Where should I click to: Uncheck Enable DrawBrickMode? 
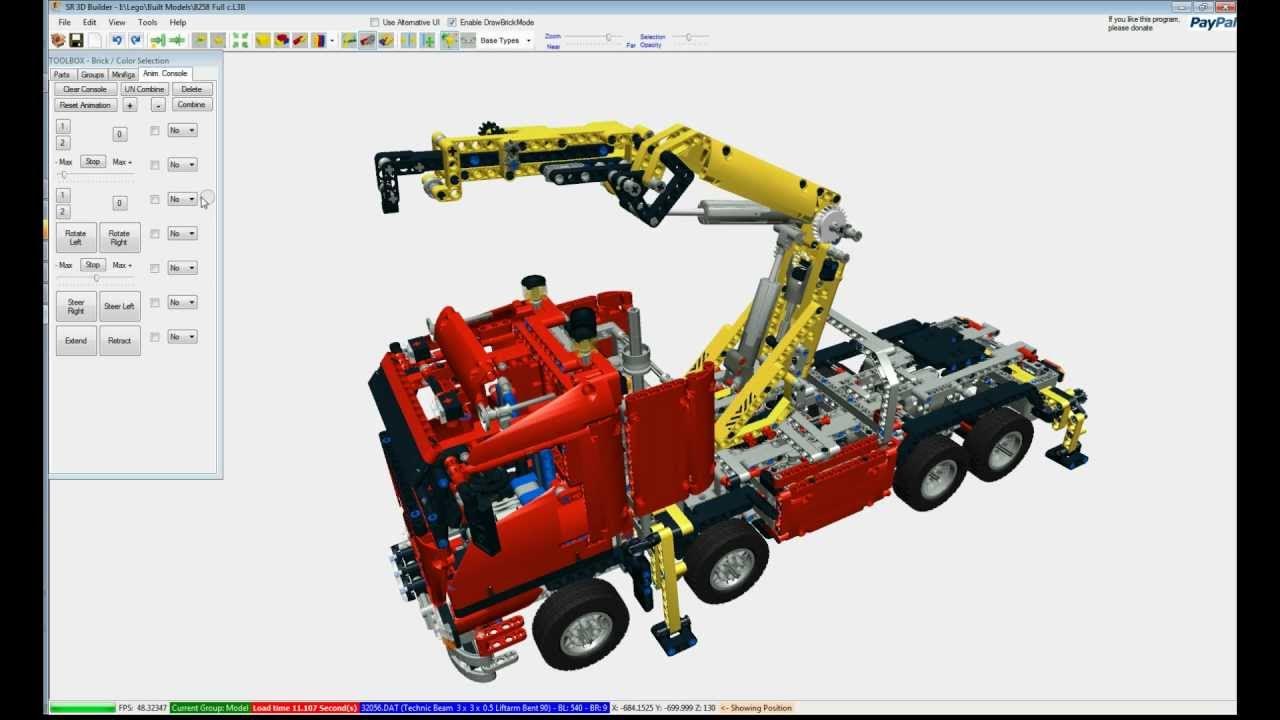click(x=452, y=22)
